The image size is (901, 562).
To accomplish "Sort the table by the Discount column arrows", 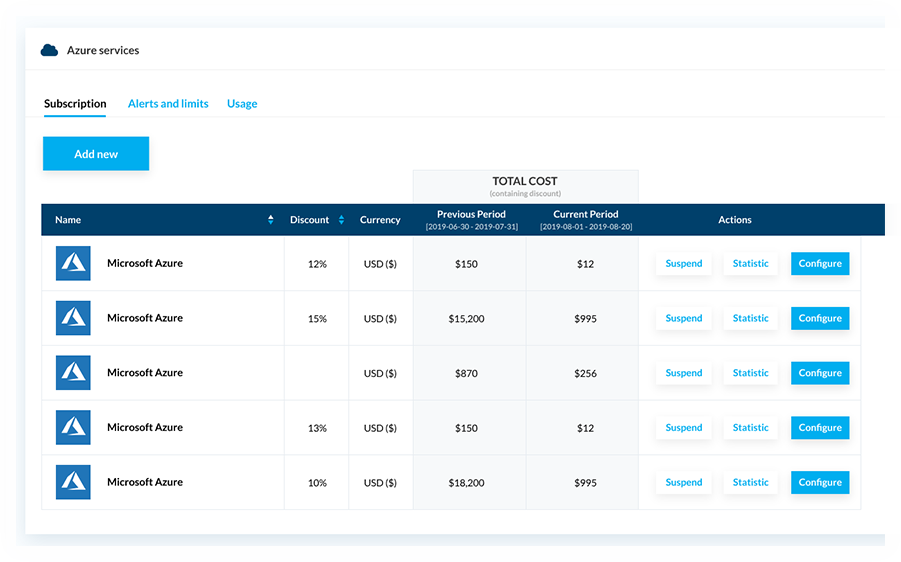I will pyautogui.click(x=341, y=220).
